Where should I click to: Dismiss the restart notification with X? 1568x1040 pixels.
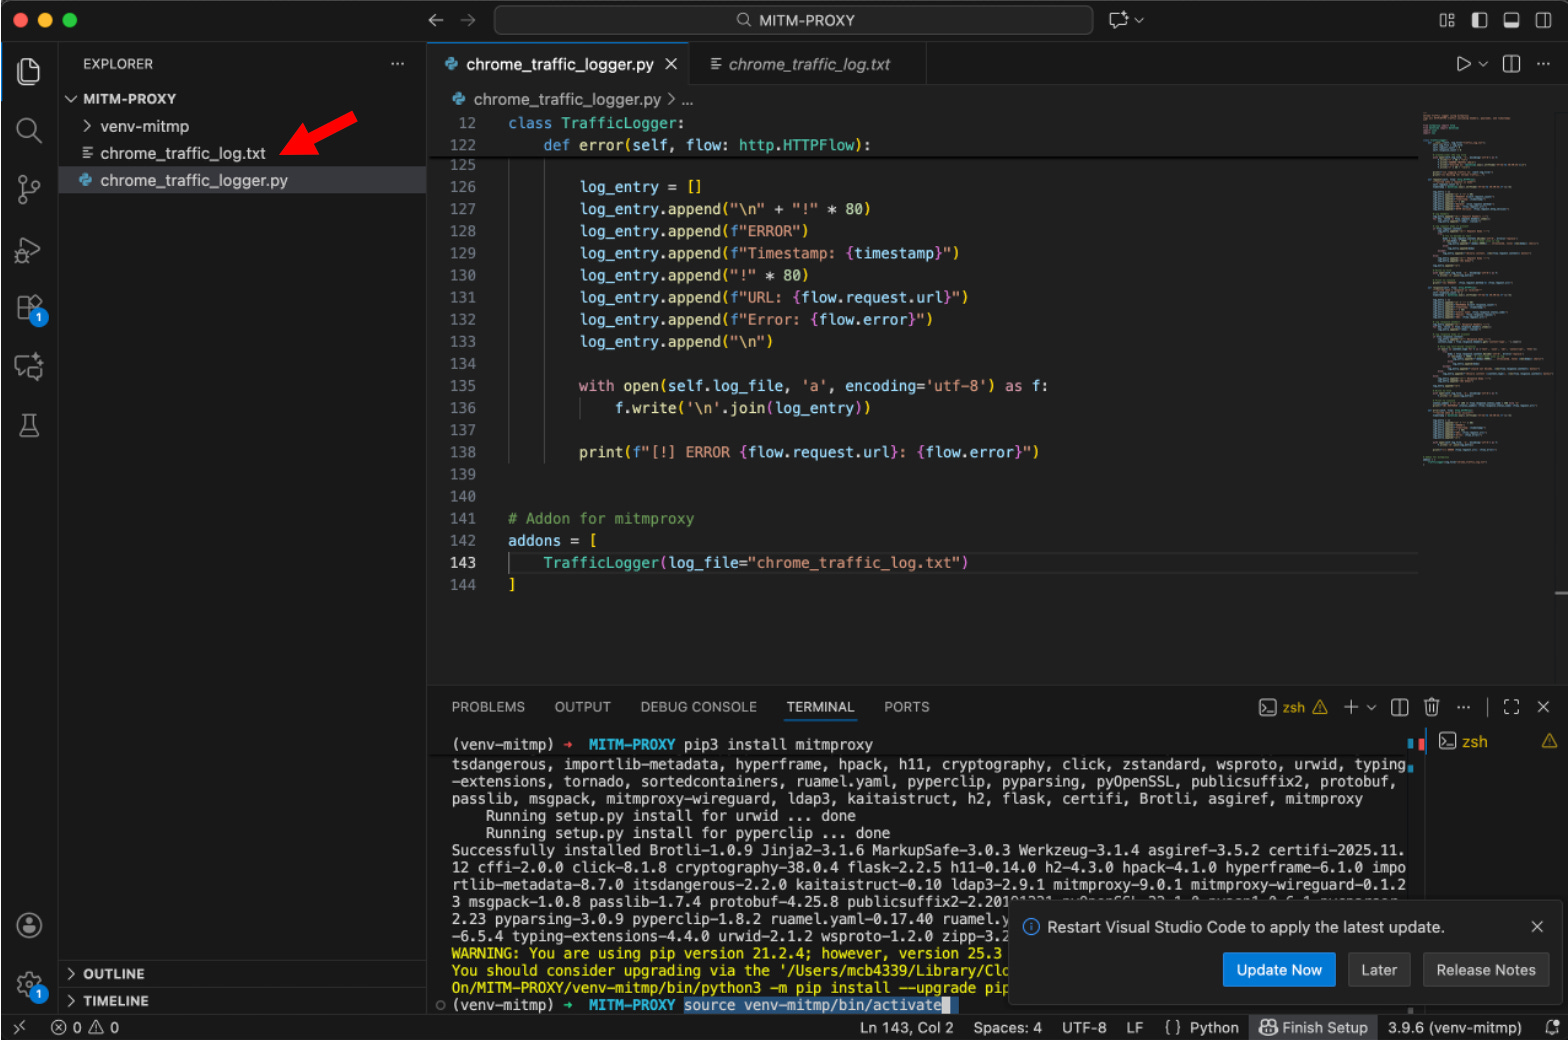(x=1537, y=927)
